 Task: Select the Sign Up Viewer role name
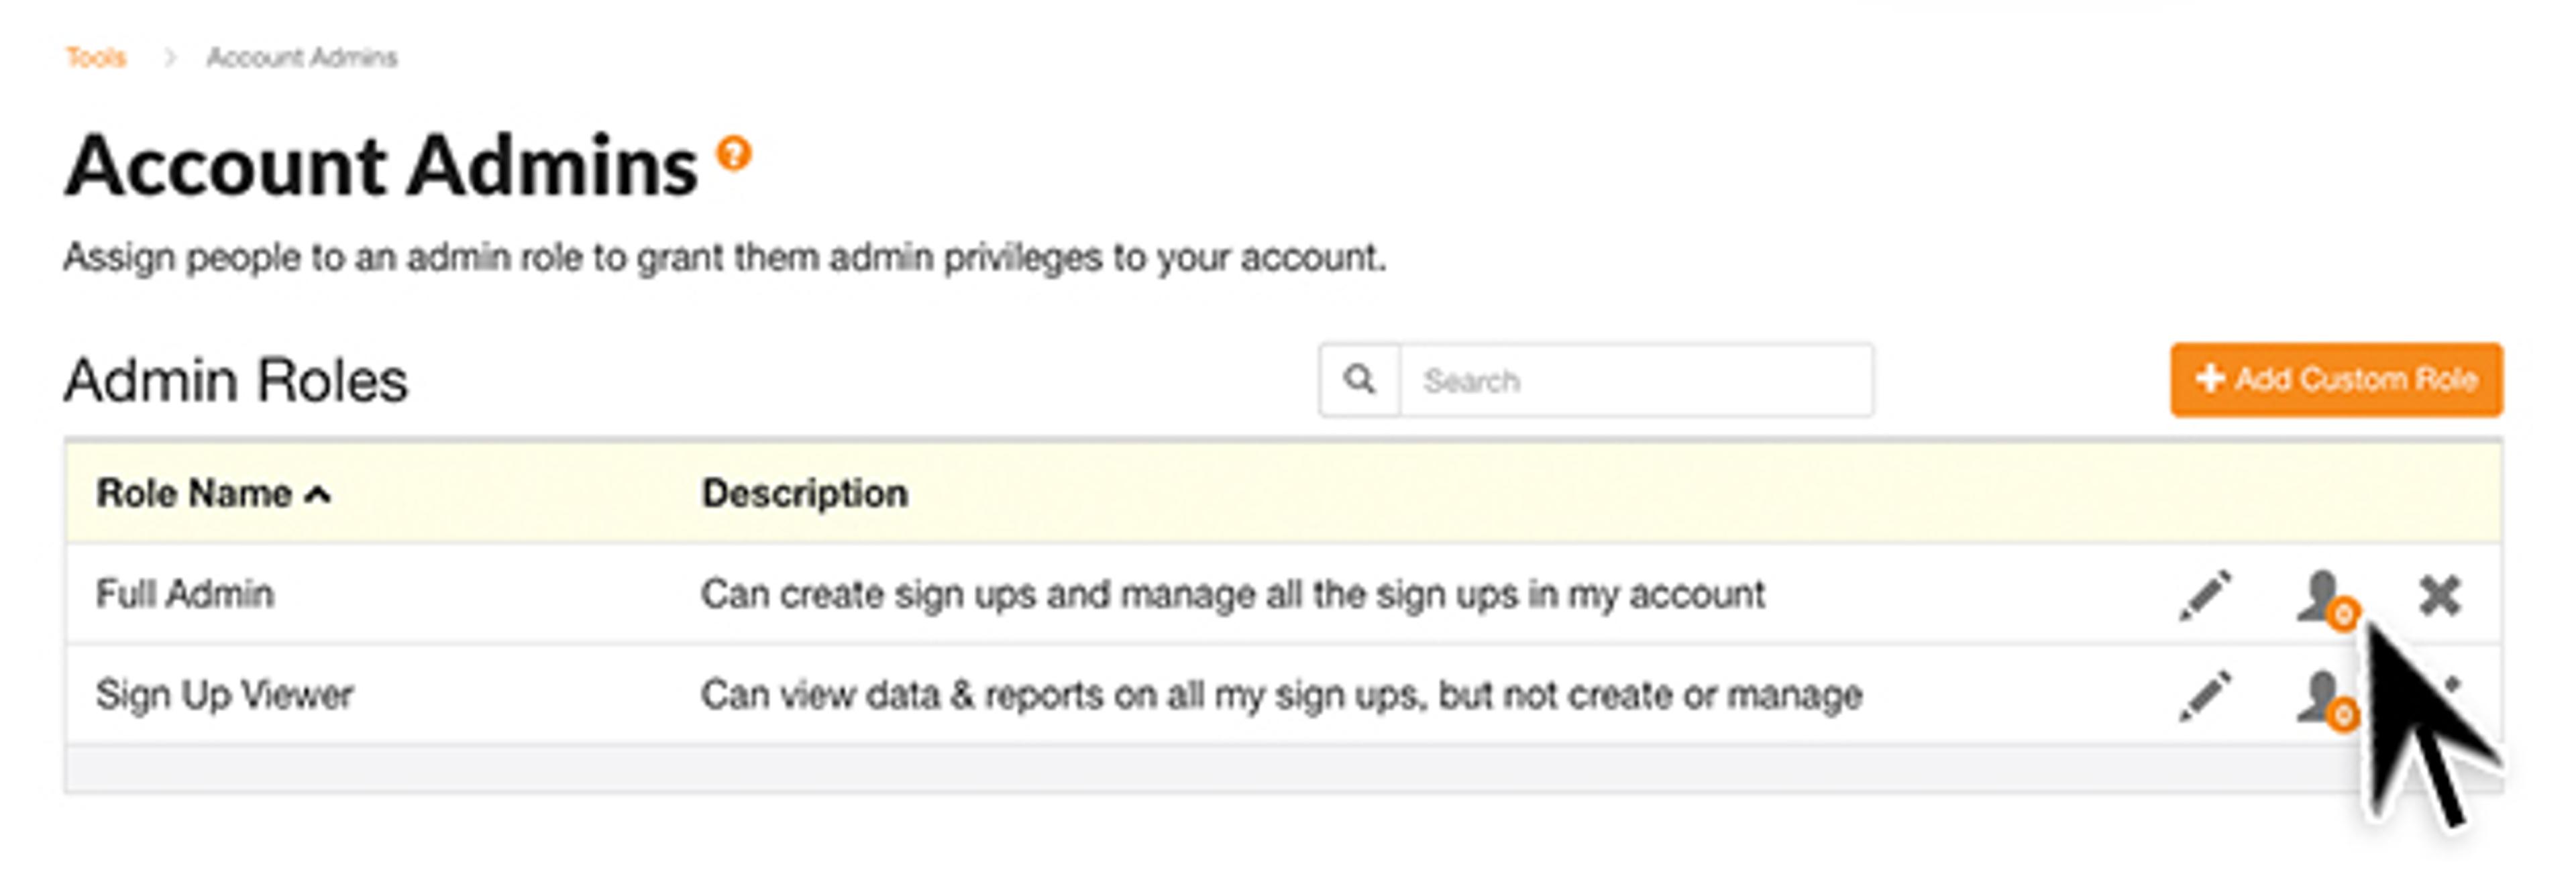224,695
